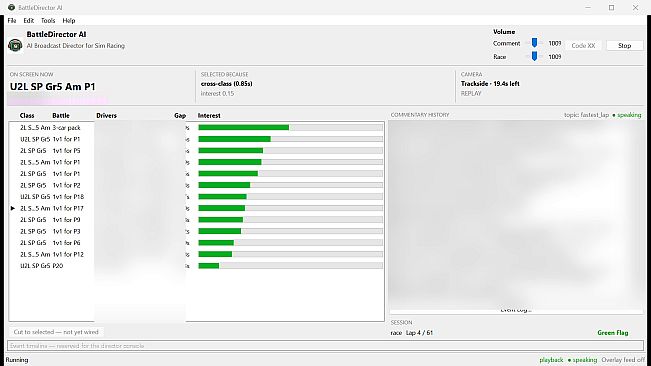Click the Event log label
The width and height of the screenshot is (651, 366).
pos(516,310)
